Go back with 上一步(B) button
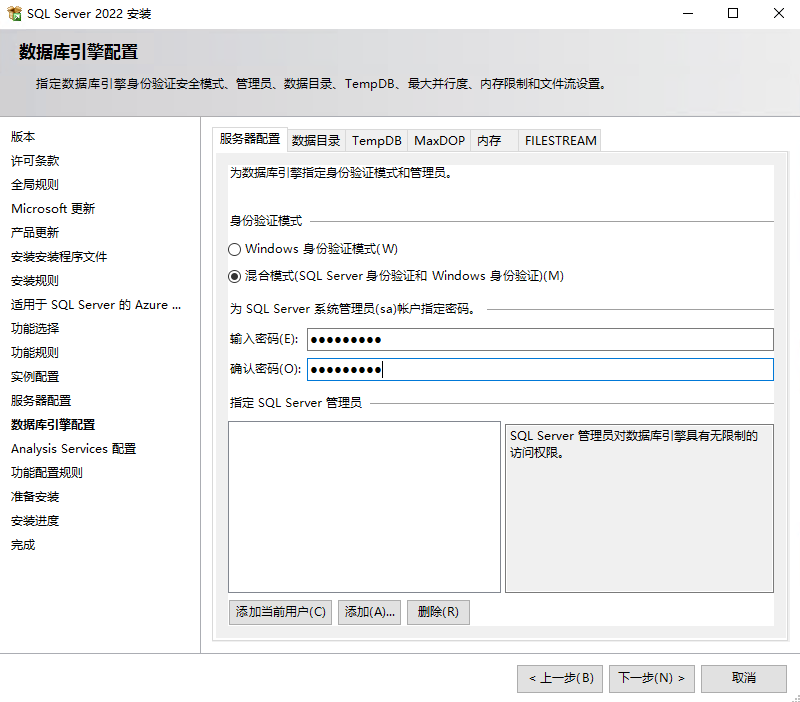This screenshot has width=800, height=702. (x=560, y=679)
